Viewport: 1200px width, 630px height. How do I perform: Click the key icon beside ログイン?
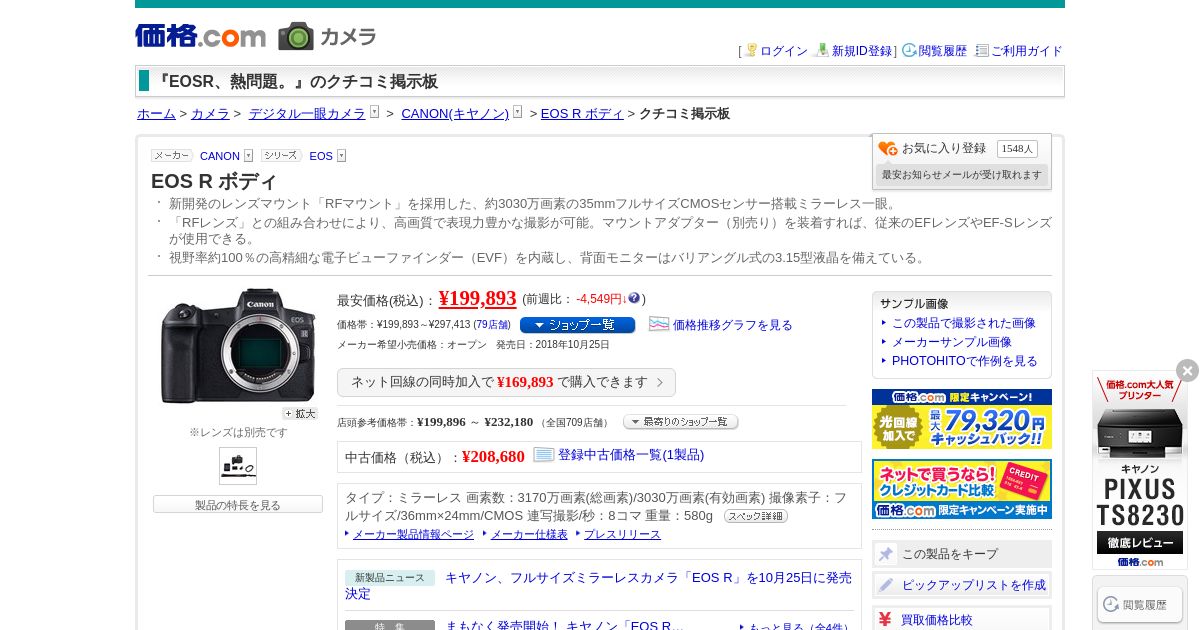751,50
